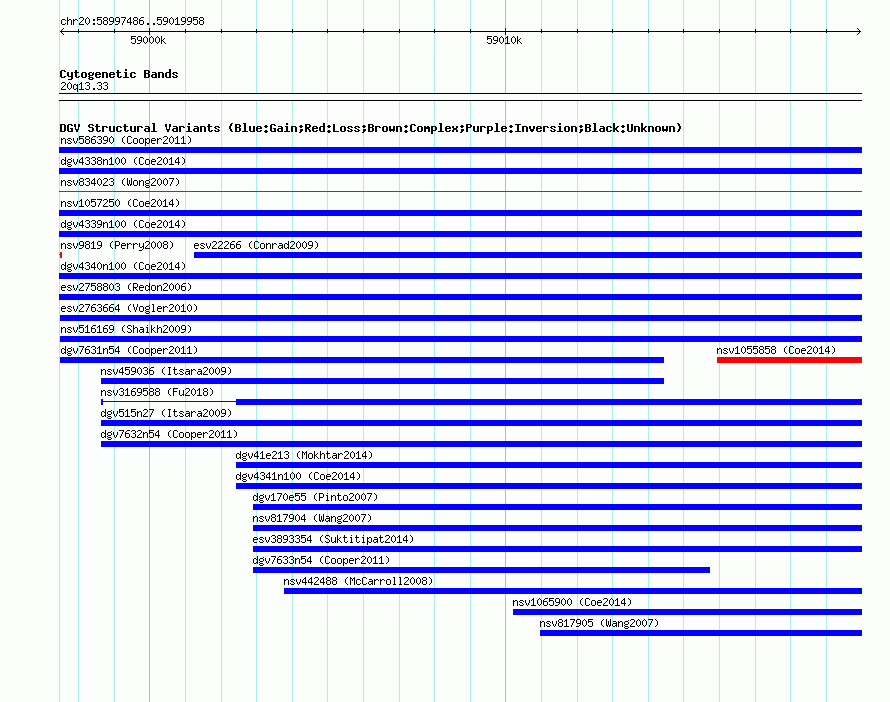Click the dgv7632n54 (Cooper2011) label
Viewport: 890px width, 702px height.
click(169, 434)
